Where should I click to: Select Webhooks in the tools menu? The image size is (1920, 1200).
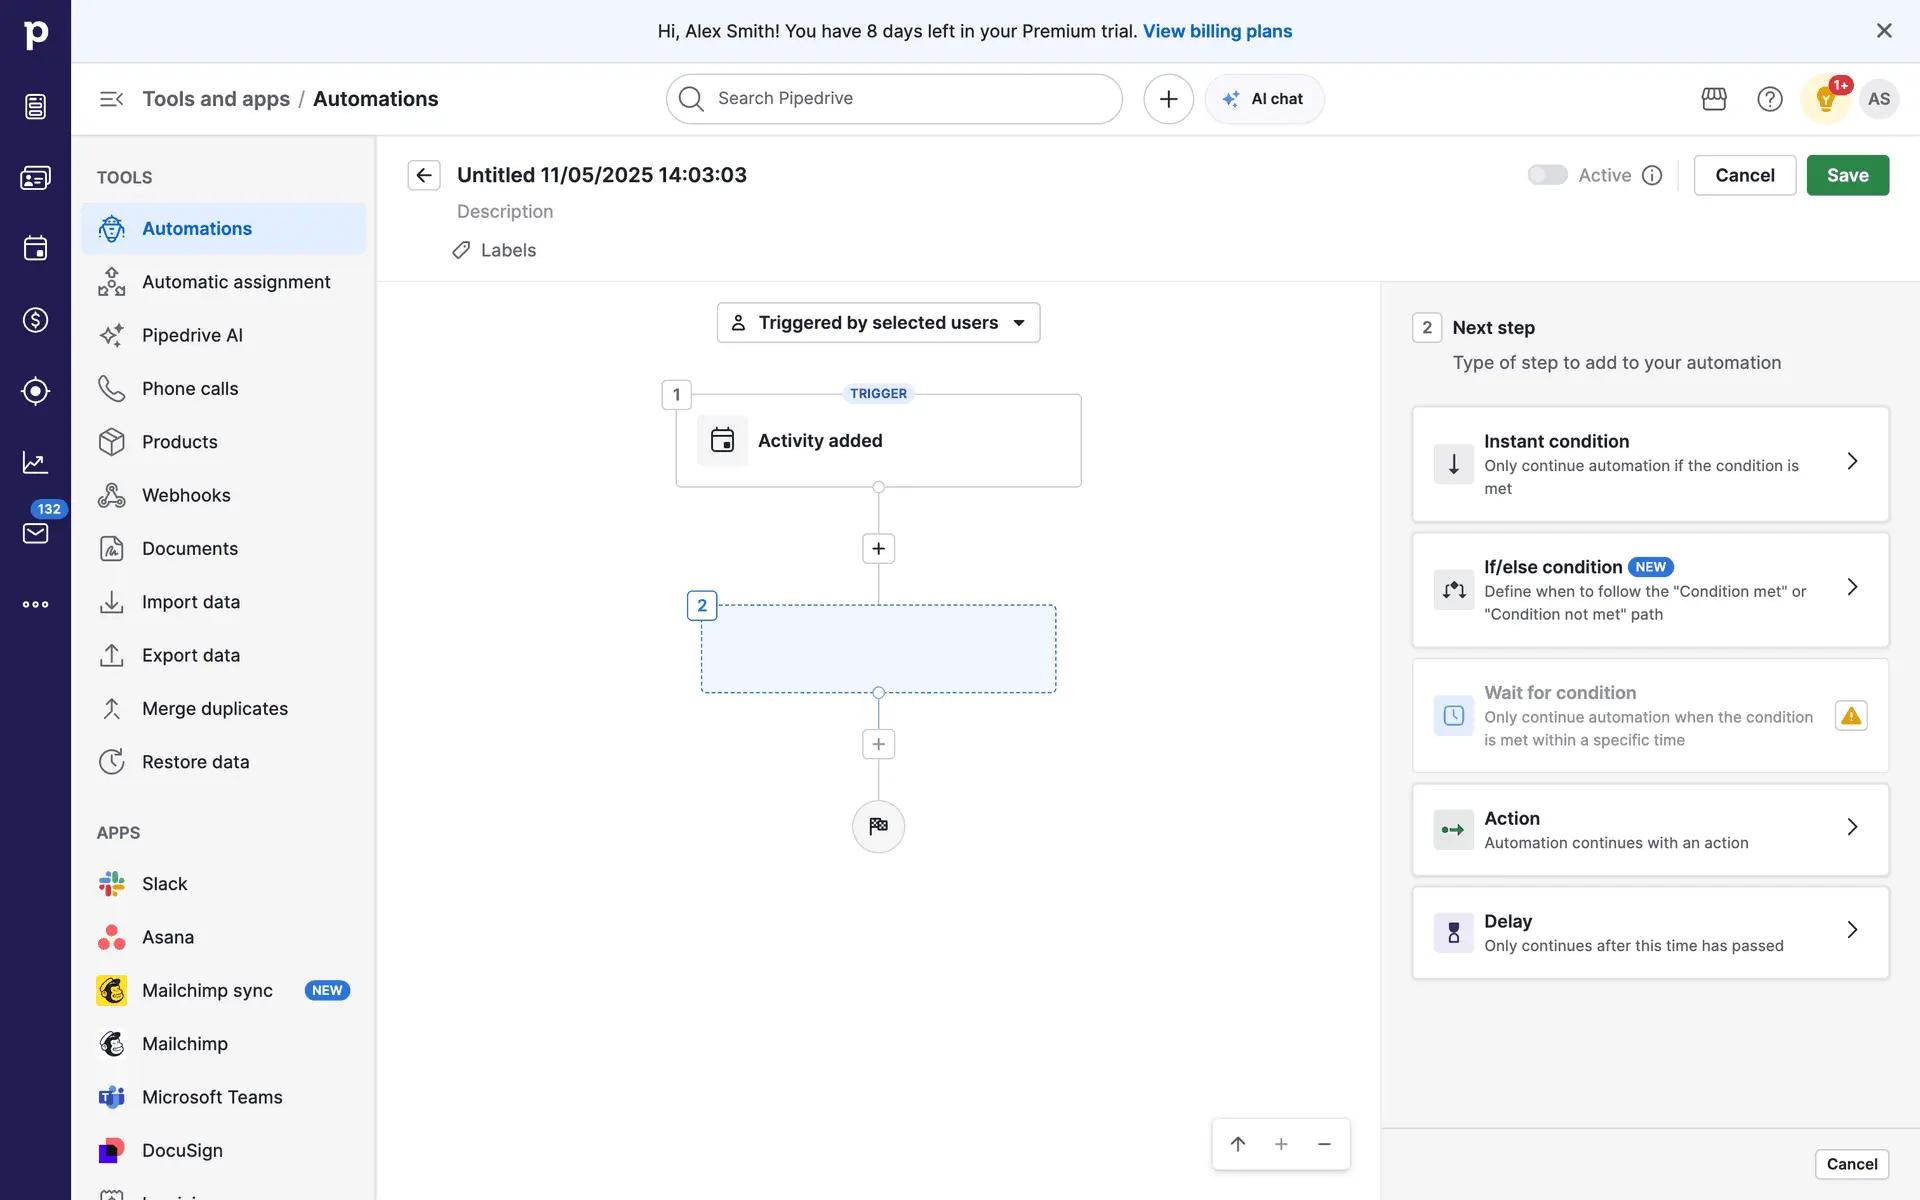(186, 495)
